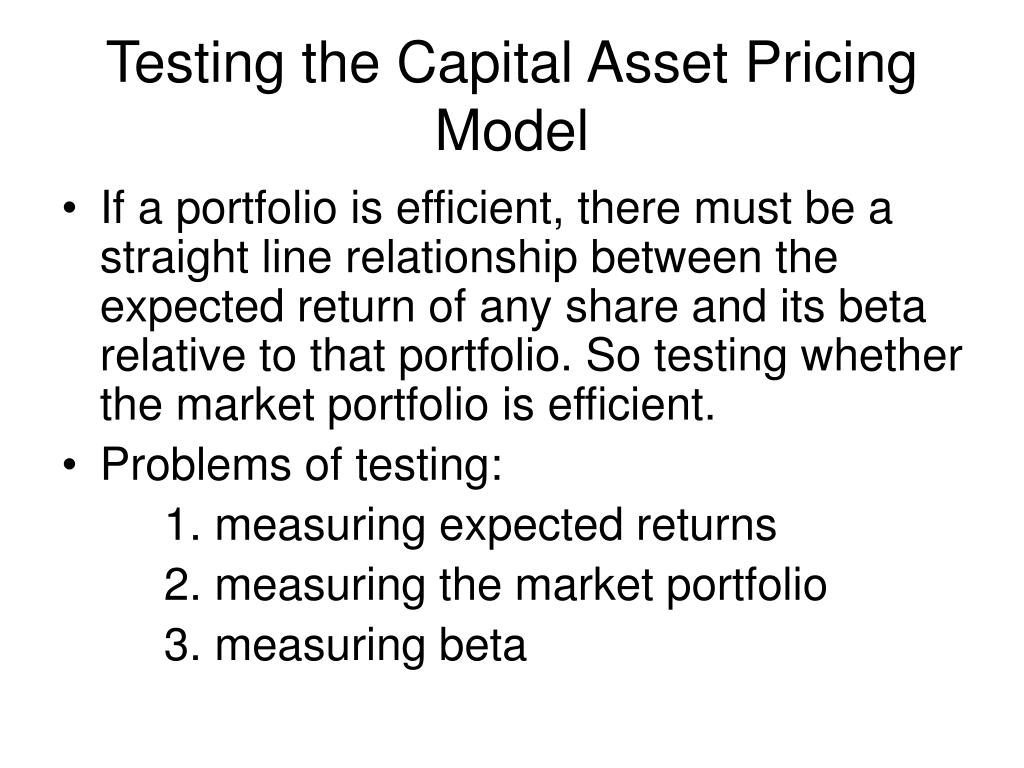Click the number '3.' in the list
Image resolution: width=1024 pixels, height=768 pixels.
coord(182,645)
